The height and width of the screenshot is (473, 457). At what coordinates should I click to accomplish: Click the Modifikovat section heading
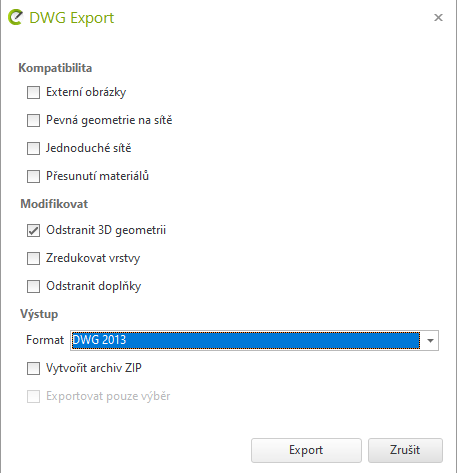54,204
